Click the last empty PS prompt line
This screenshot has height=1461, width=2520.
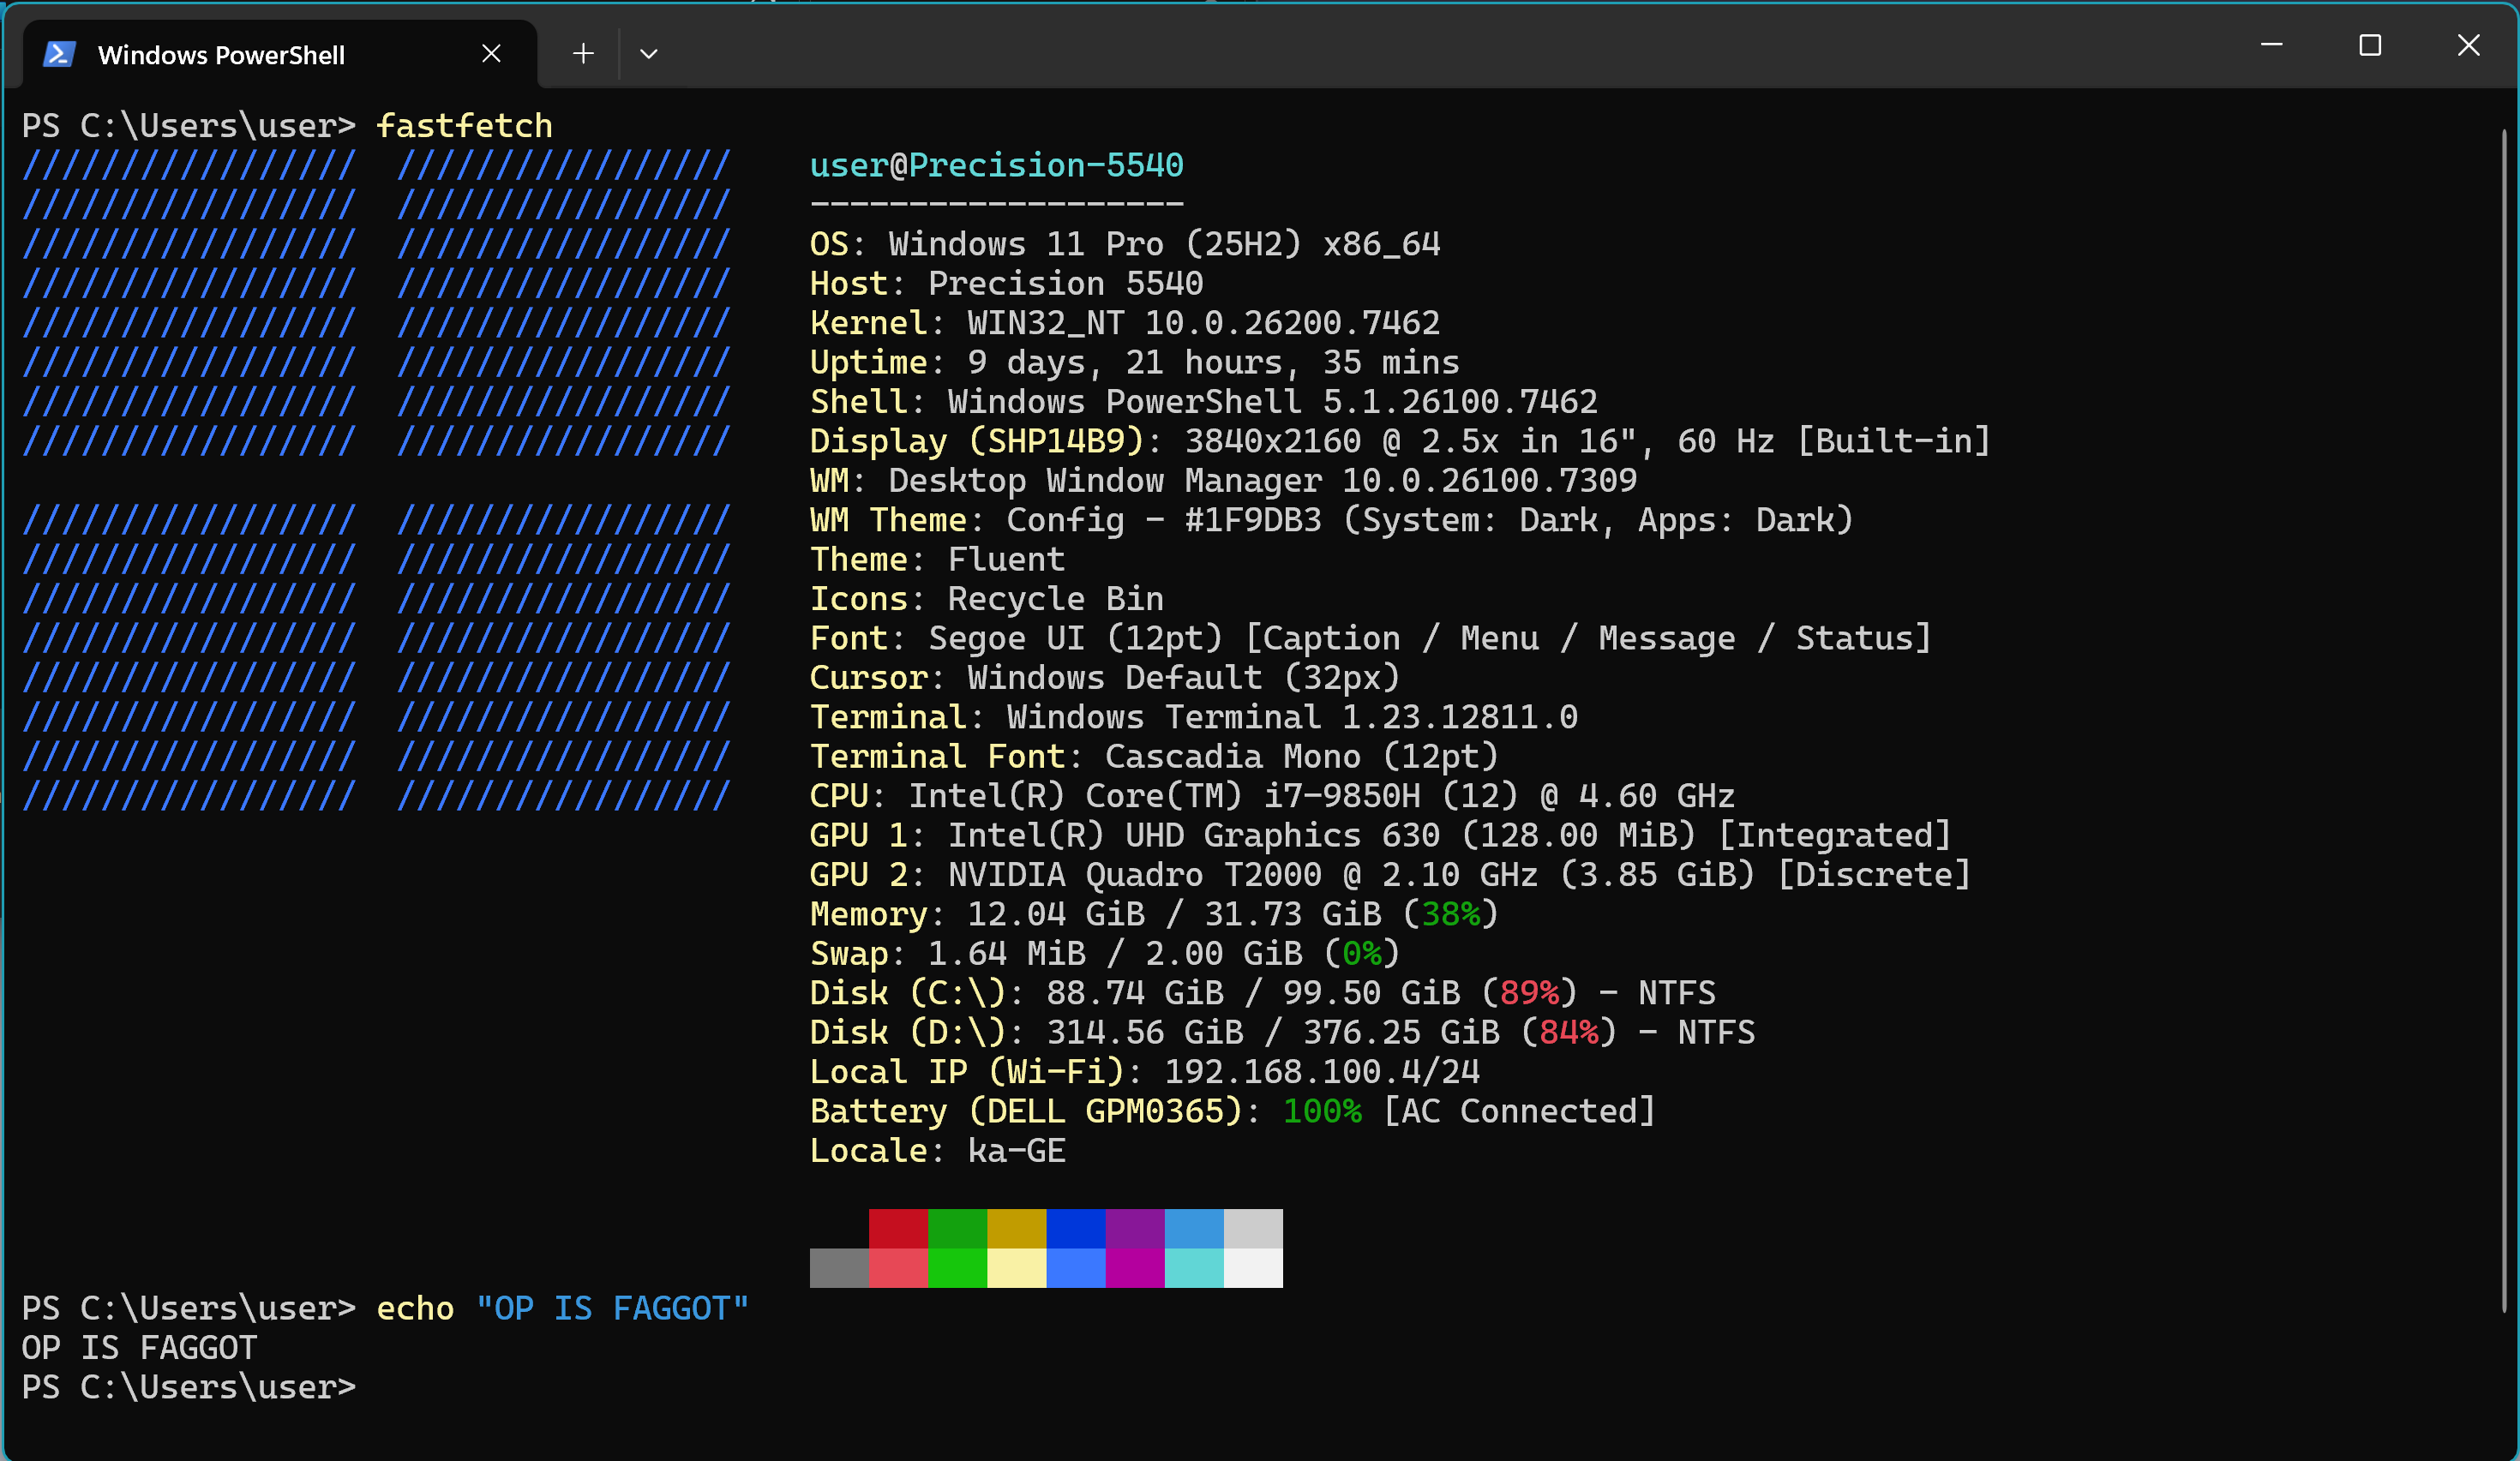[x=189, y=1387]
